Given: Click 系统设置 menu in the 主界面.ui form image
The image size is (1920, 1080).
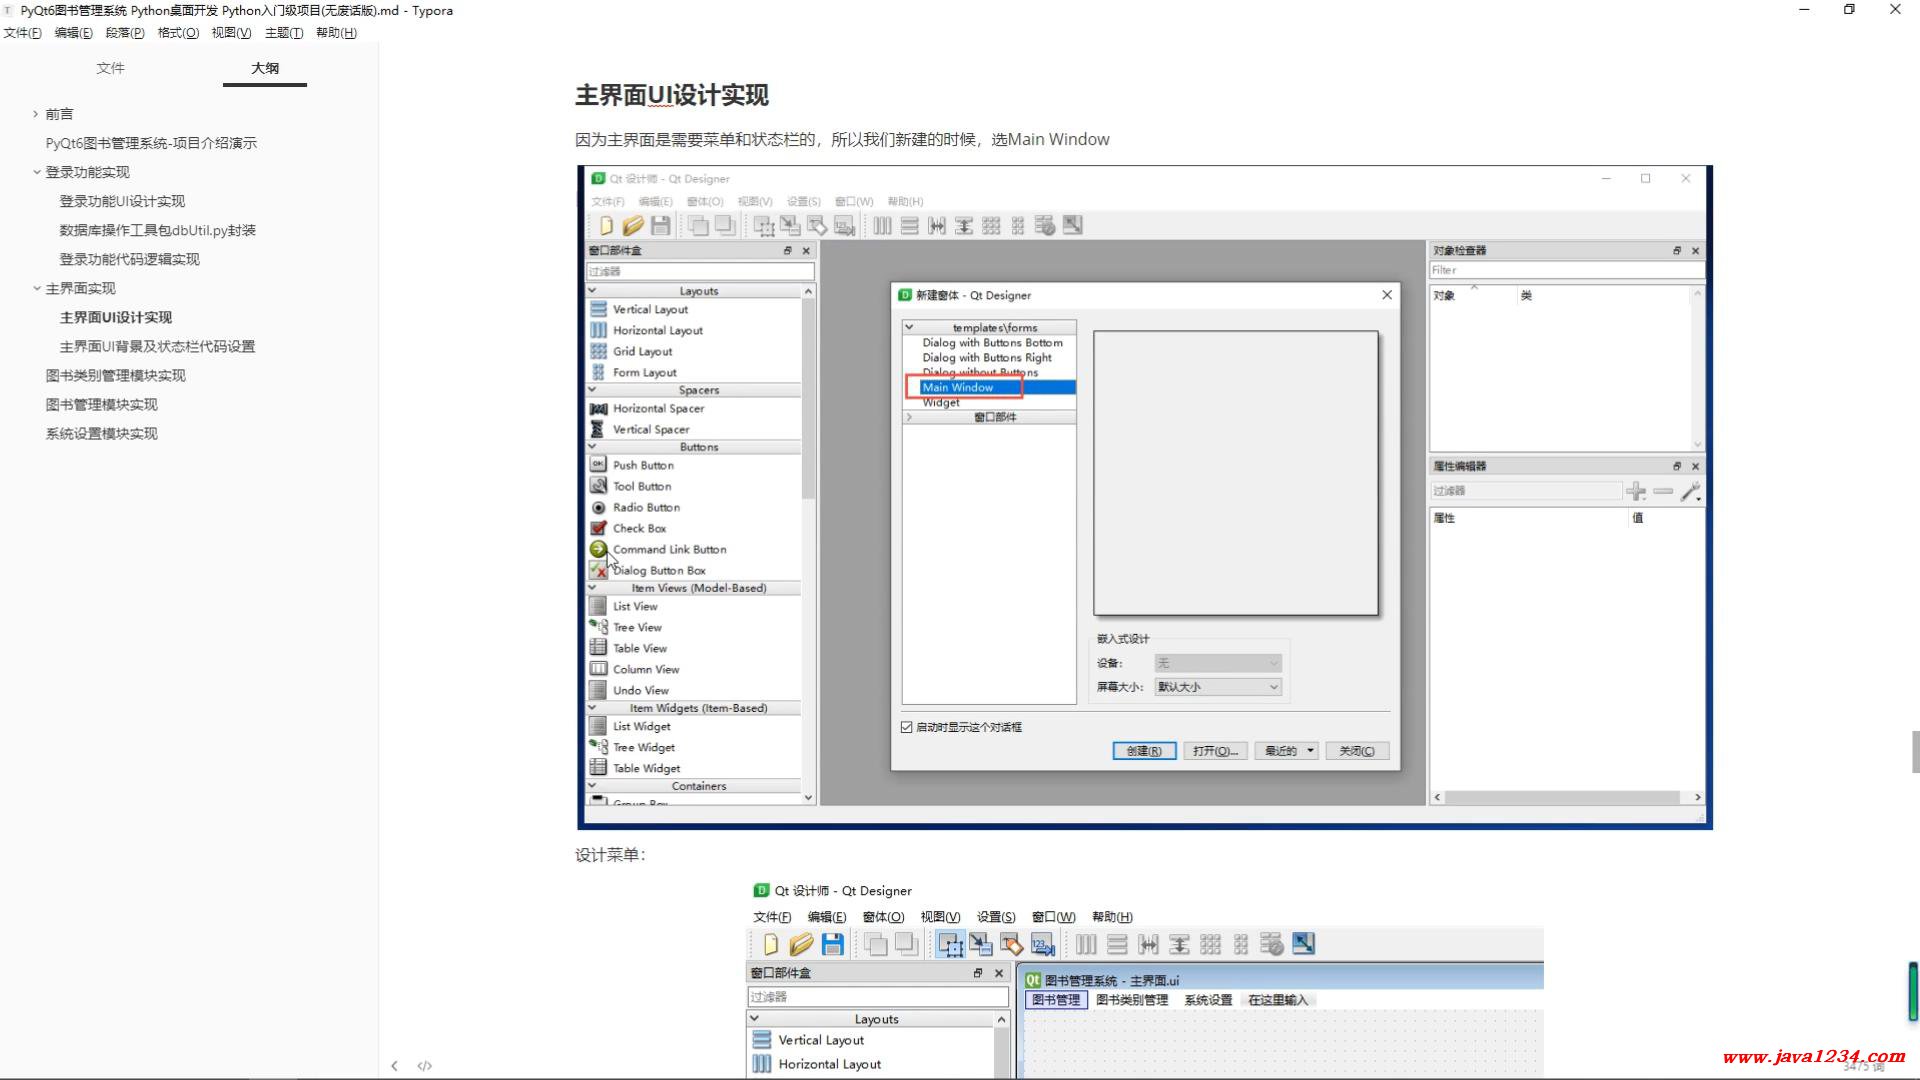Looking at the screenshot, I should click(1208, 1000).
